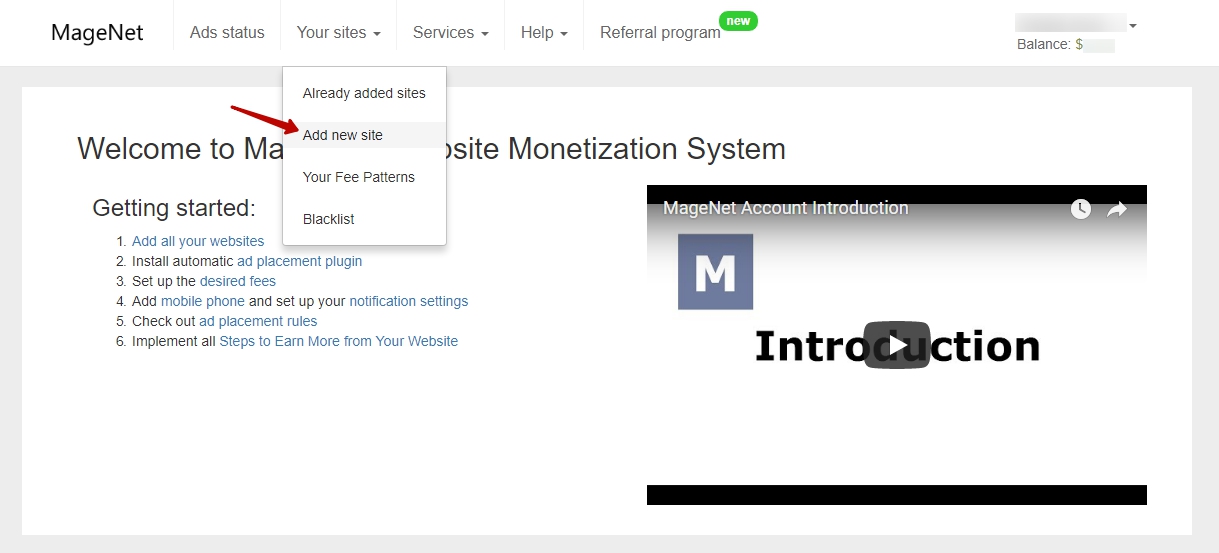Follow the 'notification settings' link
Viewport: 1219px width, 553px height.
[x=408, y=301]
